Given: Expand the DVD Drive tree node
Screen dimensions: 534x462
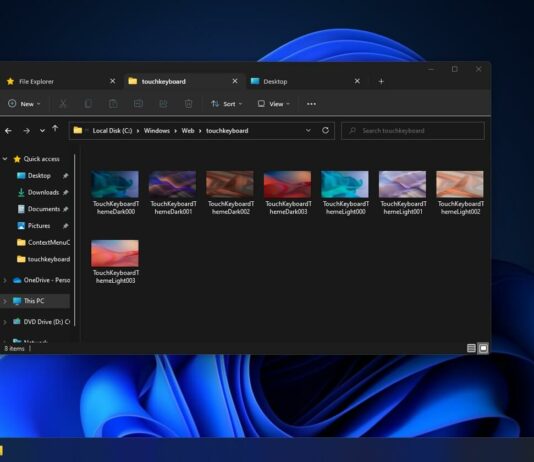Looking at the screenshot, I should pos(5,322).
